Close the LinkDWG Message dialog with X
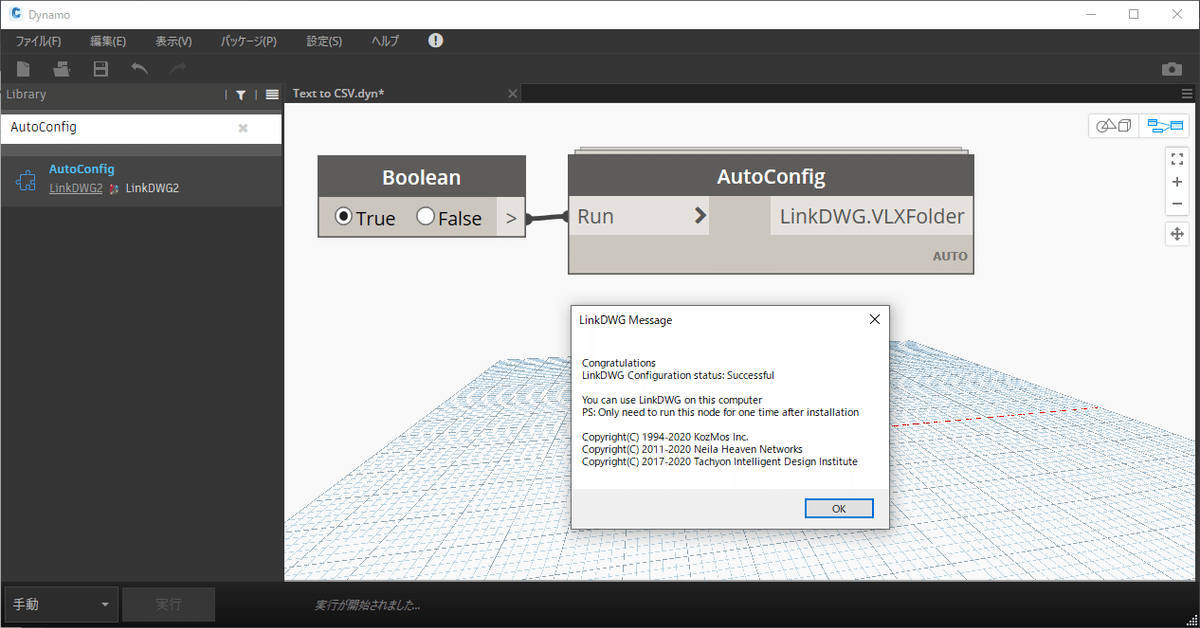This screenshot has height=628, width=1200. tap(874, 320)
